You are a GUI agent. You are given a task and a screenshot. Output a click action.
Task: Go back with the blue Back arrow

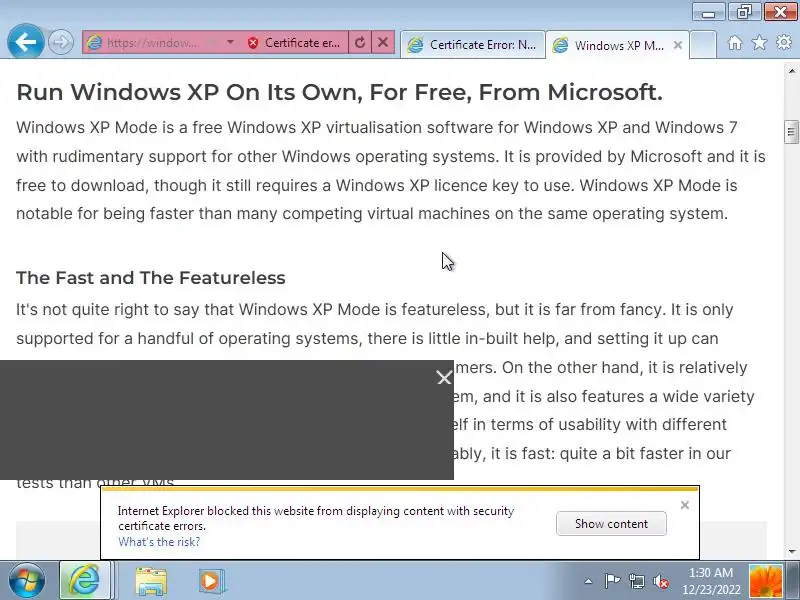[x=26, y=42]
